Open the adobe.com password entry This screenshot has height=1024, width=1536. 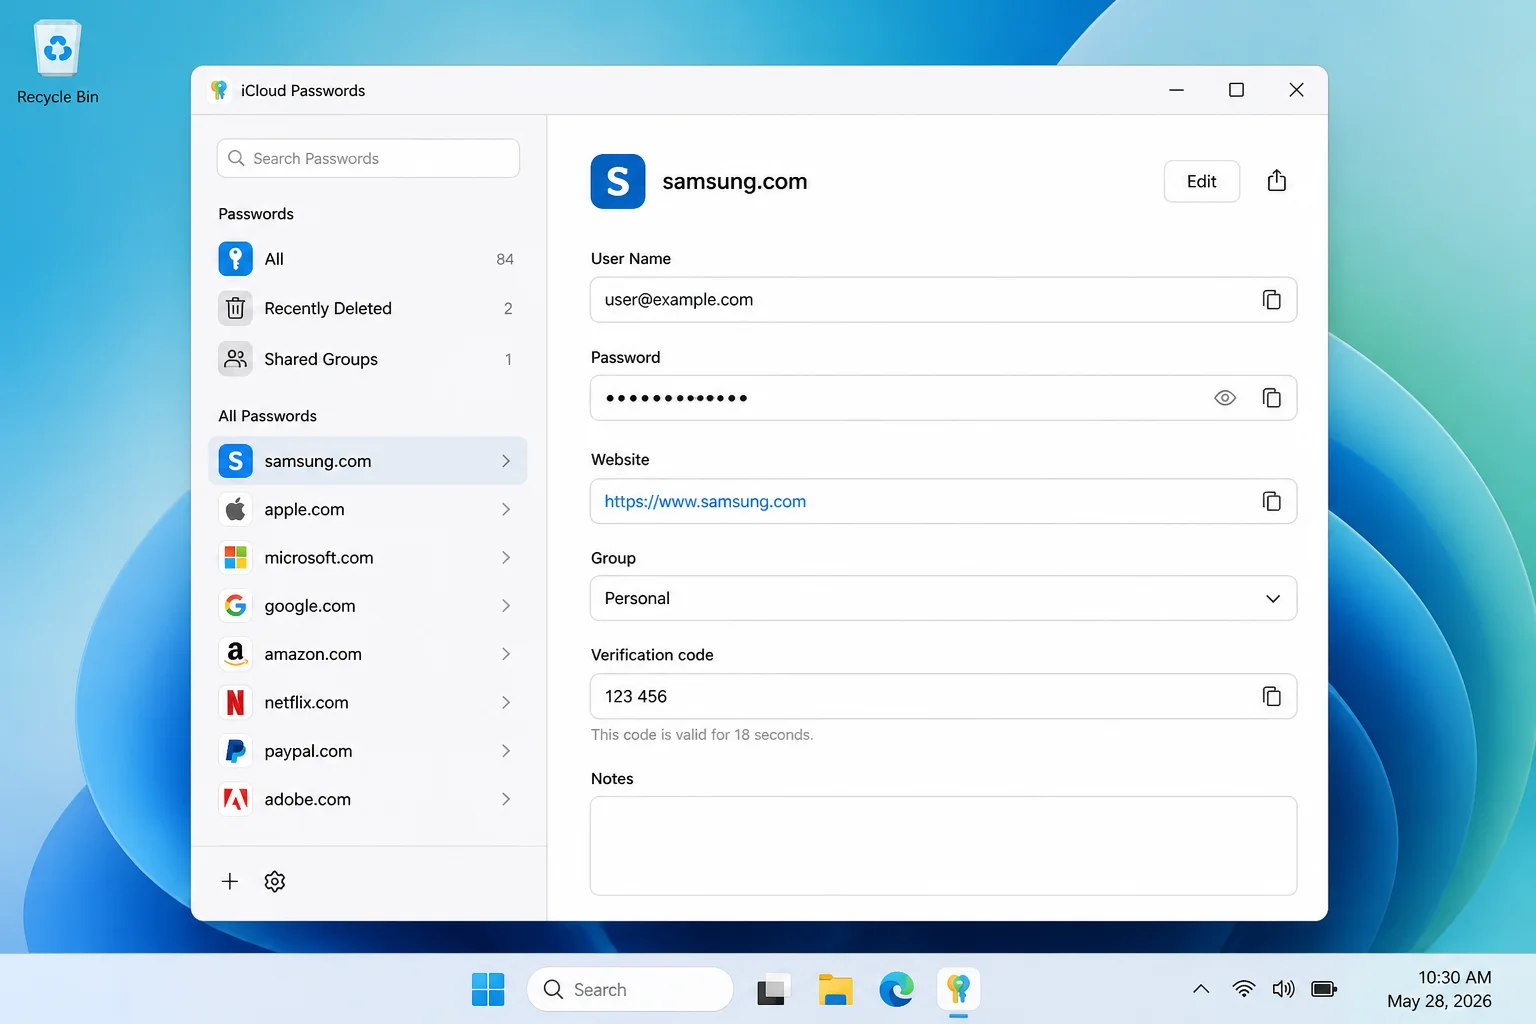click(368, 799)
